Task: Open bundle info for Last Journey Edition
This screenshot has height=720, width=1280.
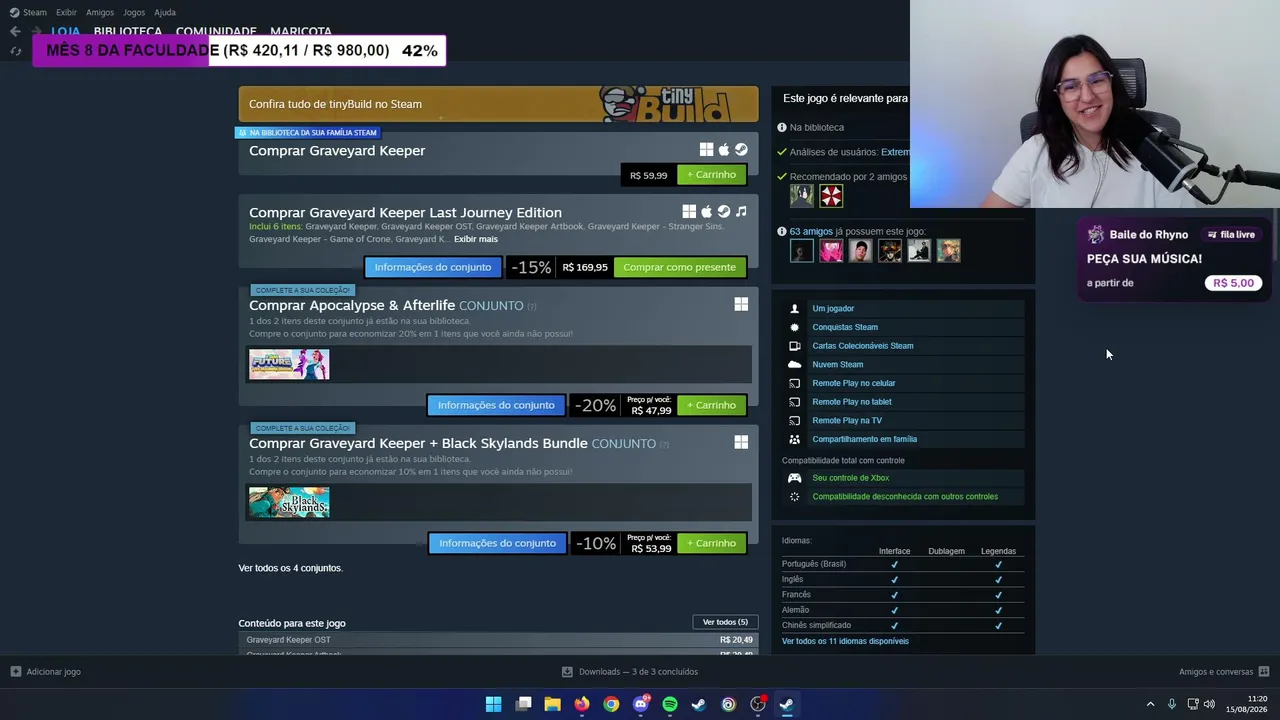Action: [433, 267]
